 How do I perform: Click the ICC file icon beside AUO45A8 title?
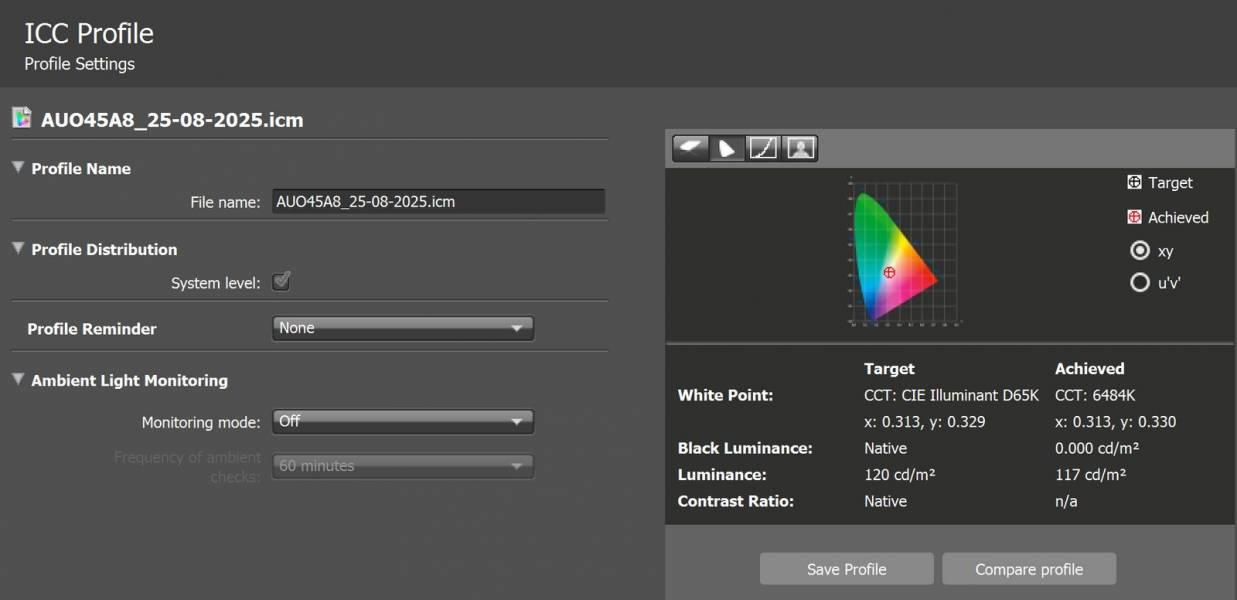tap(22, 119)
